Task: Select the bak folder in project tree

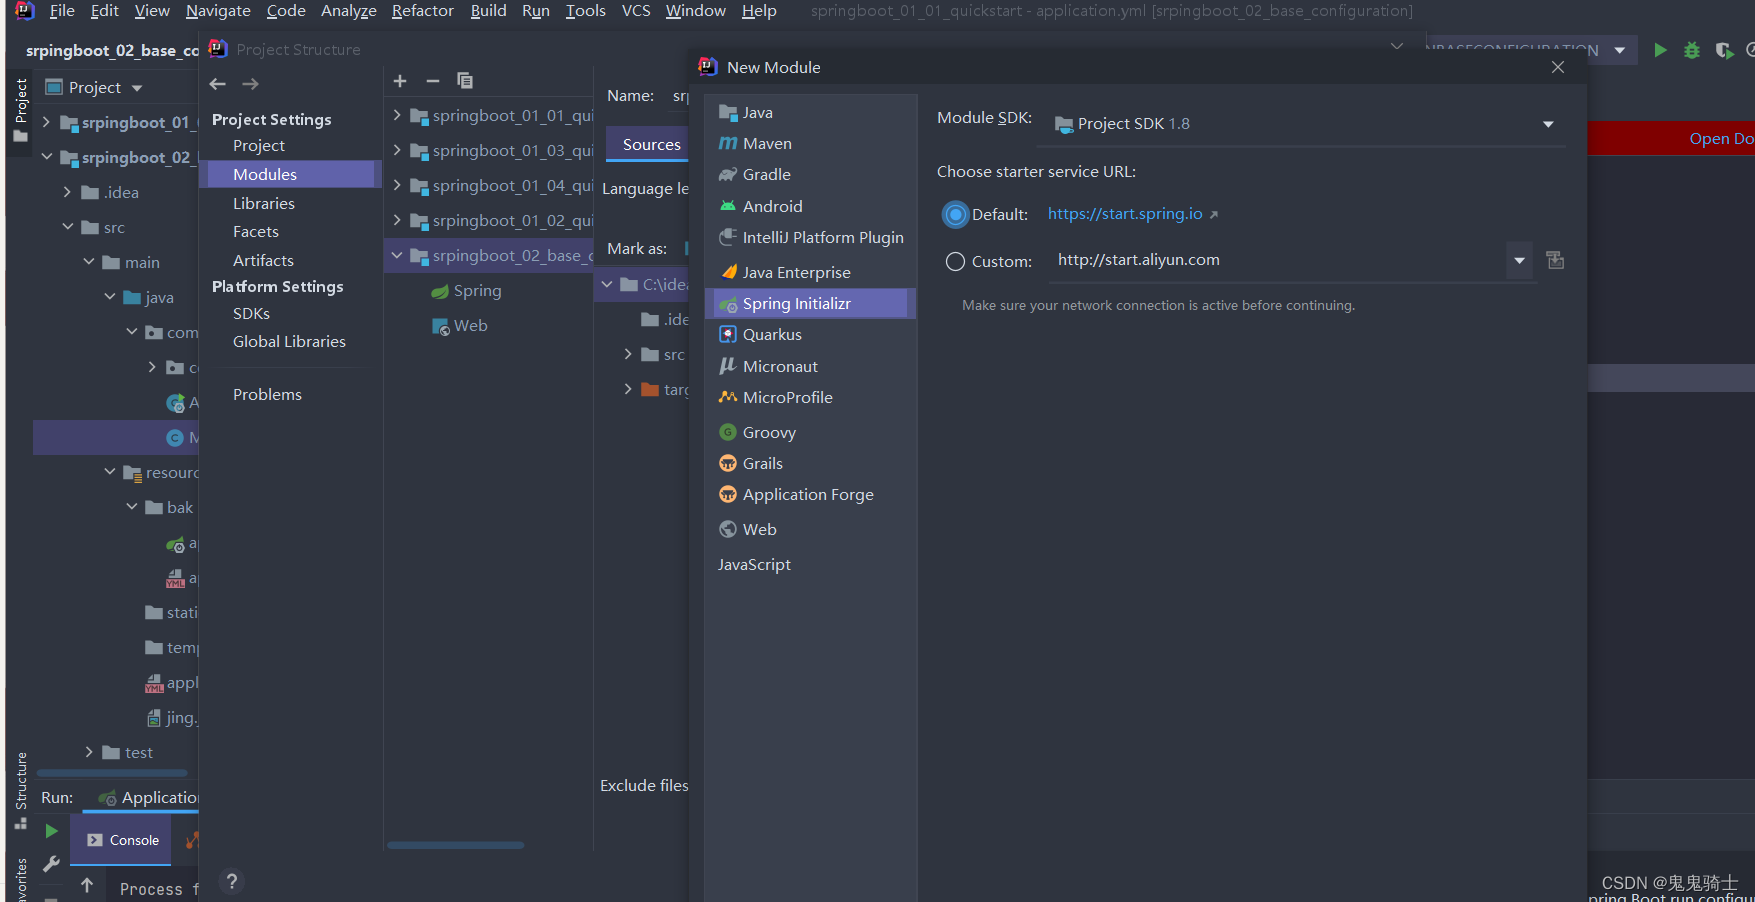Action: click(x=169, y=508)
